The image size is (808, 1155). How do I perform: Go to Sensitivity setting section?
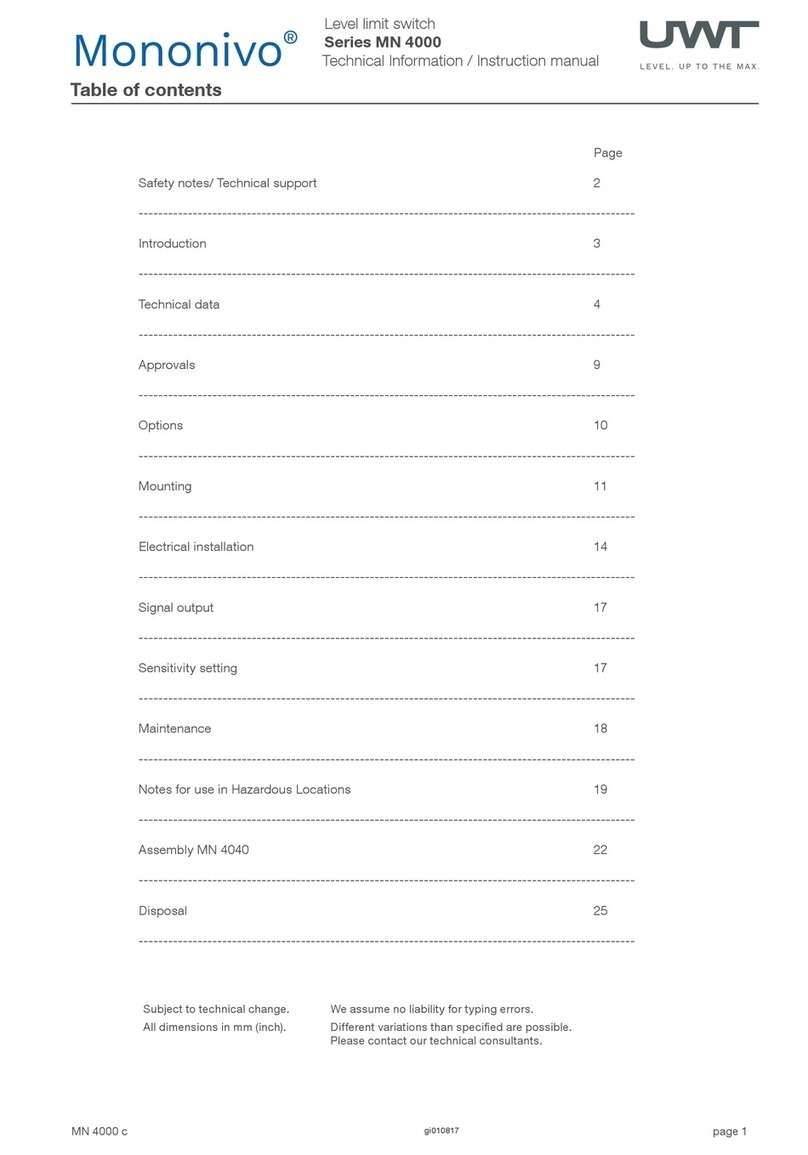188,668
